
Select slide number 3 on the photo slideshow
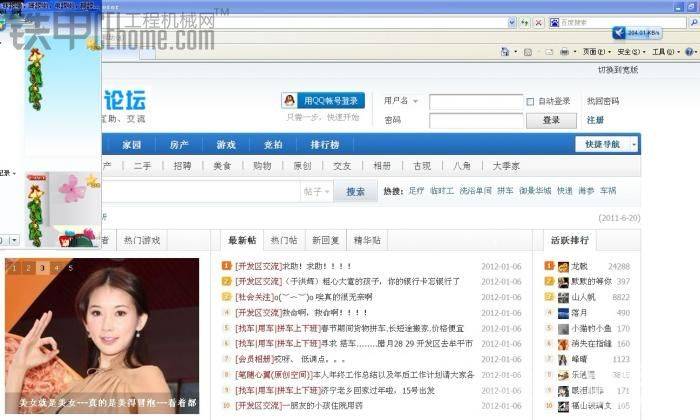pyautogui.click(x=42, y=268)
